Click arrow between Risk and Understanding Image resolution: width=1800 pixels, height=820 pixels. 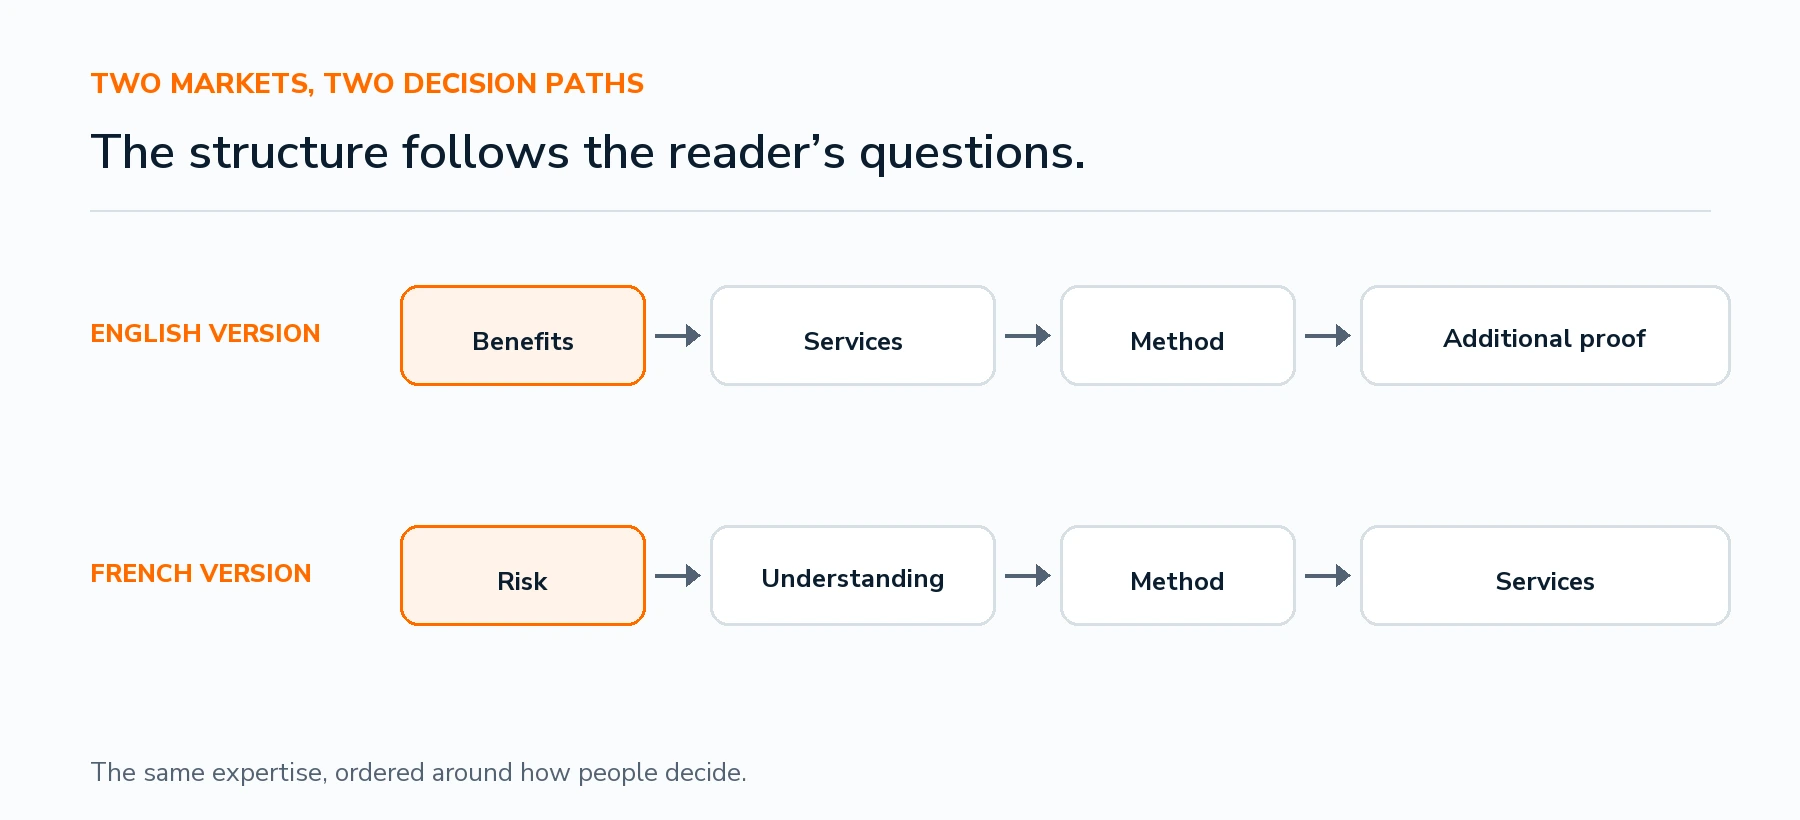(x=678, y=576)
